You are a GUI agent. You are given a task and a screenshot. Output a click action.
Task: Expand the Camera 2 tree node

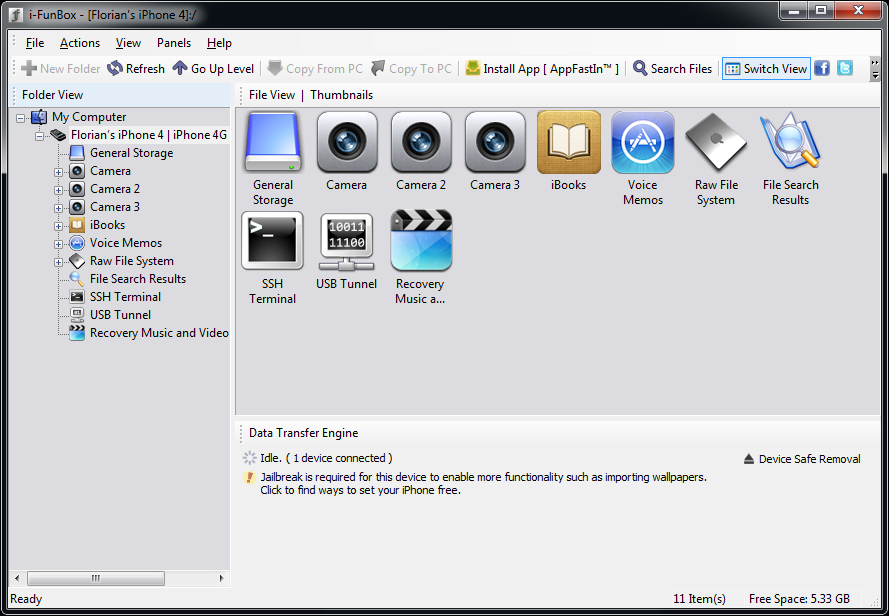(x=59, y=189)
